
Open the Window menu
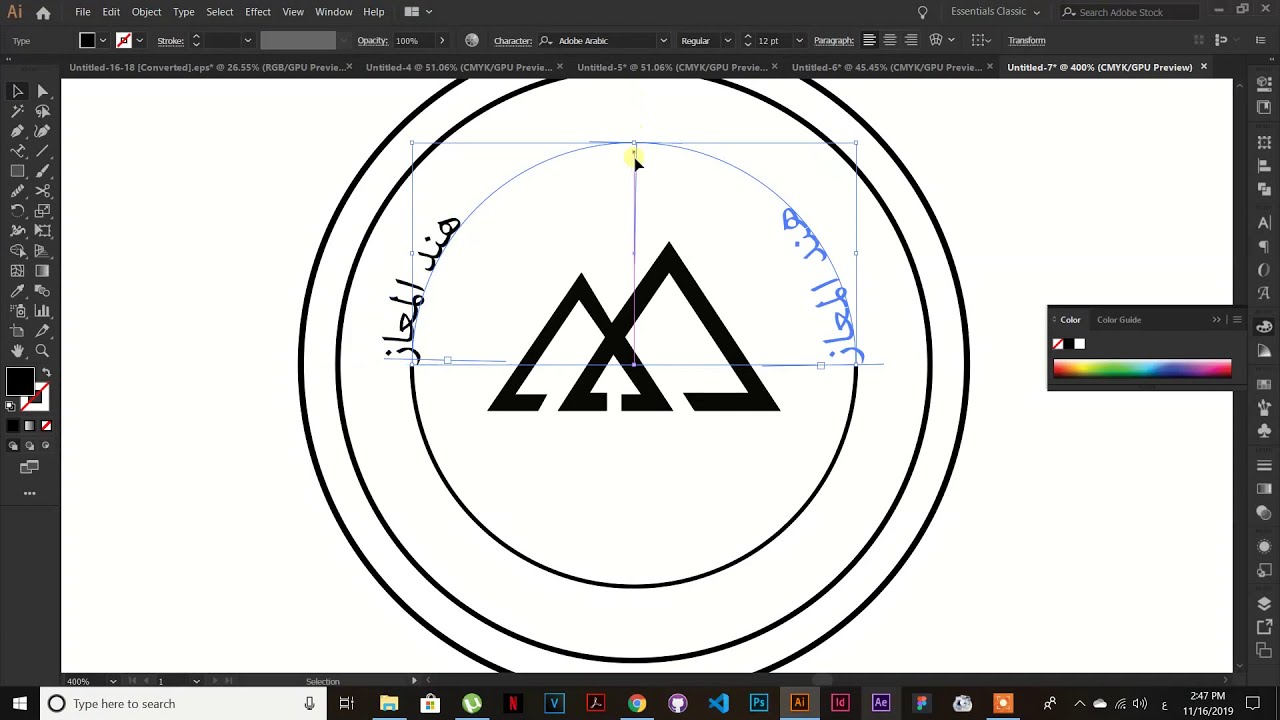click(334, 12)
